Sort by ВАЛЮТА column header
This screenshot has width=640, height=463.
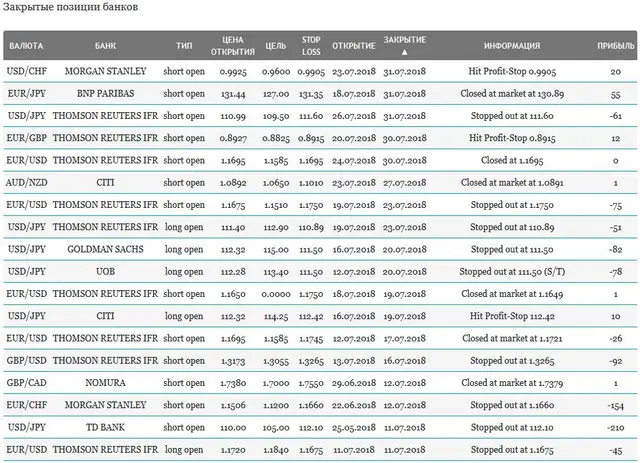tap(26, 46)
